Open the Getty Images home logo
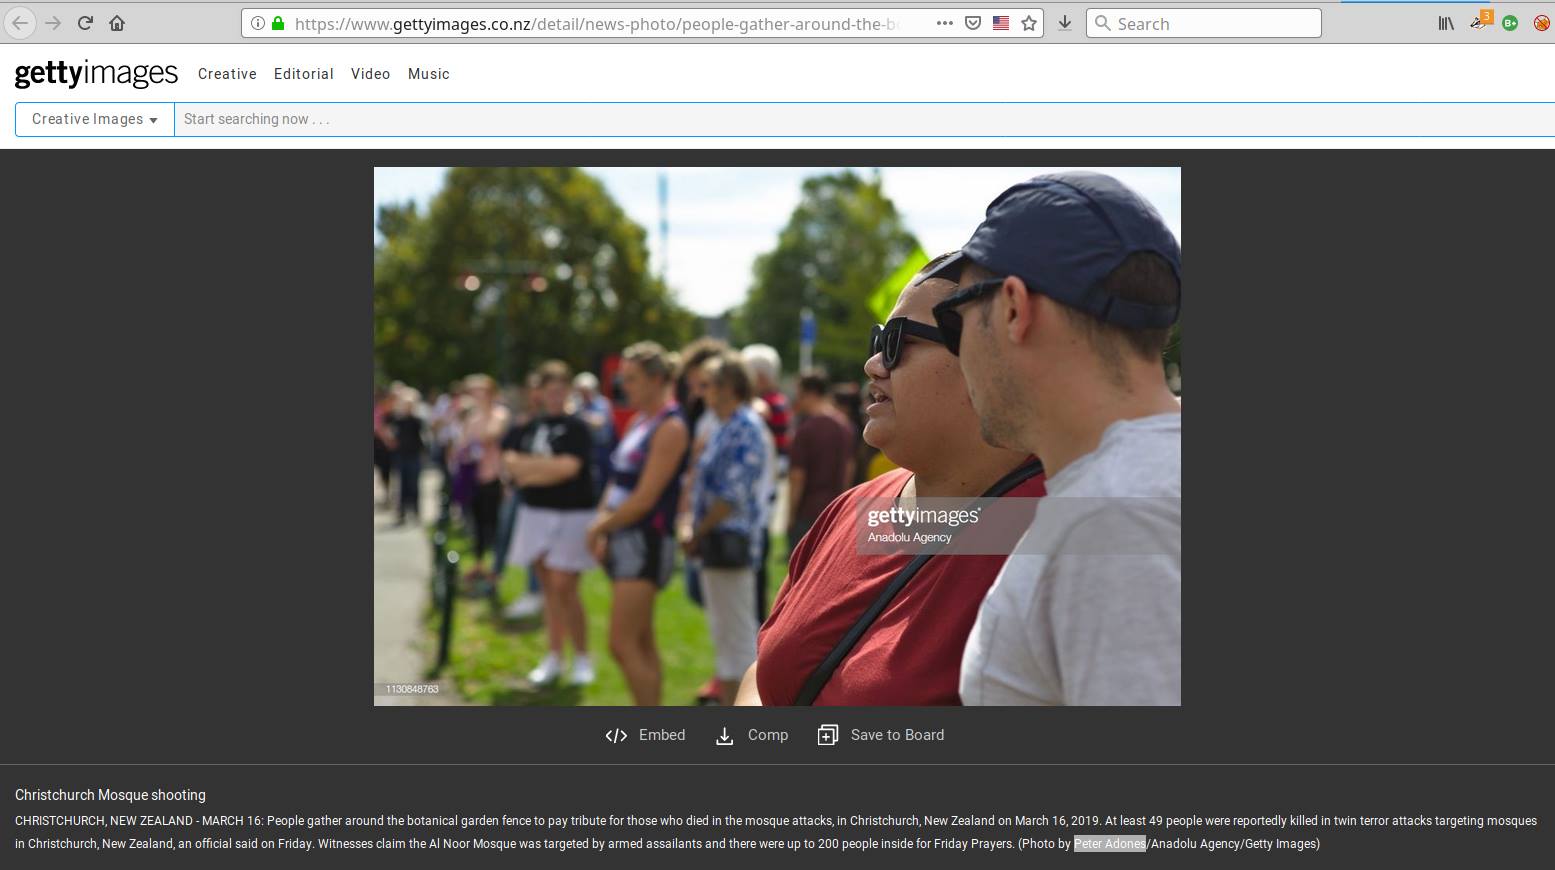The width and height of the screenshot is (1555, 870). pyautogui.click(x=96, y=73)
